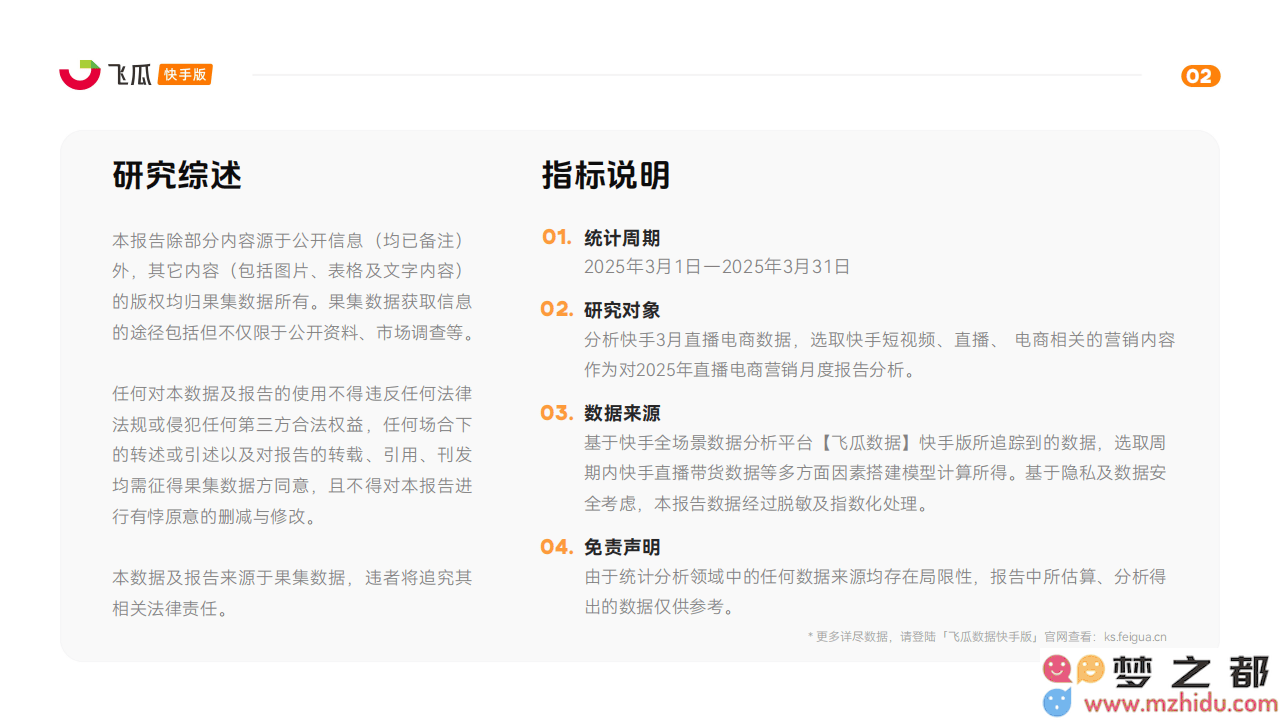This screenshot has height=720, width=1280.
Task: Click the orange 02. number marker
Action: pyautogui.click(x=557, y=309)
